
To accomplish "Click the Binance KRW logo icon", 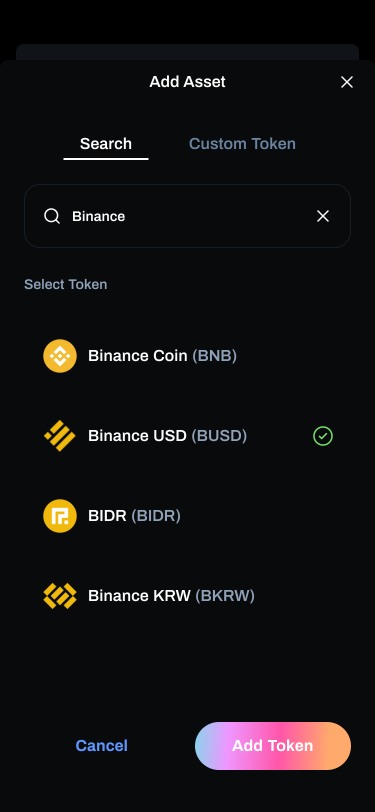I will pos(60,596).
